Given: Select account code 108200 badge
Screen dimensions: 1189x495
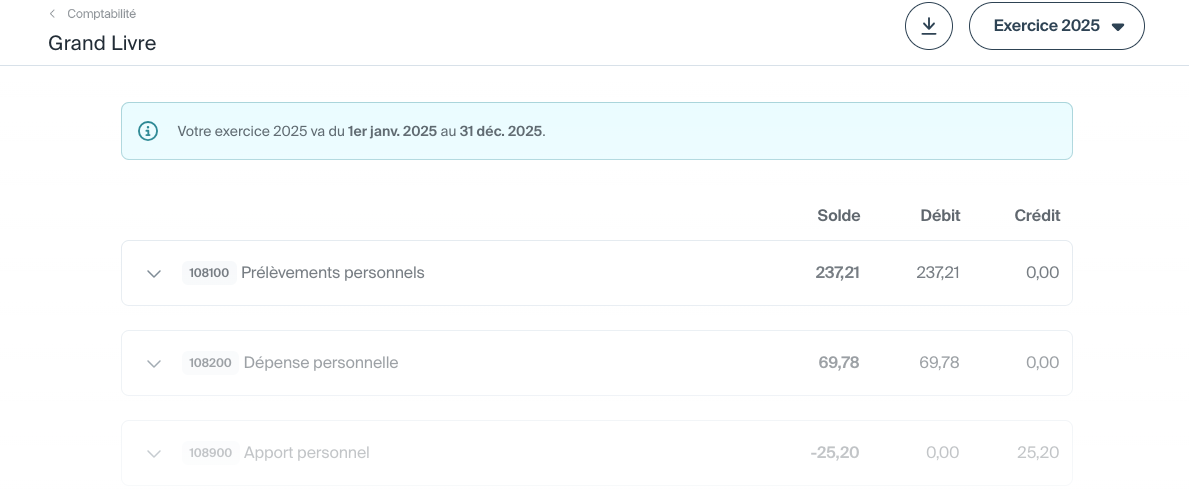Looking at the screenshot, I should point(210,363).
